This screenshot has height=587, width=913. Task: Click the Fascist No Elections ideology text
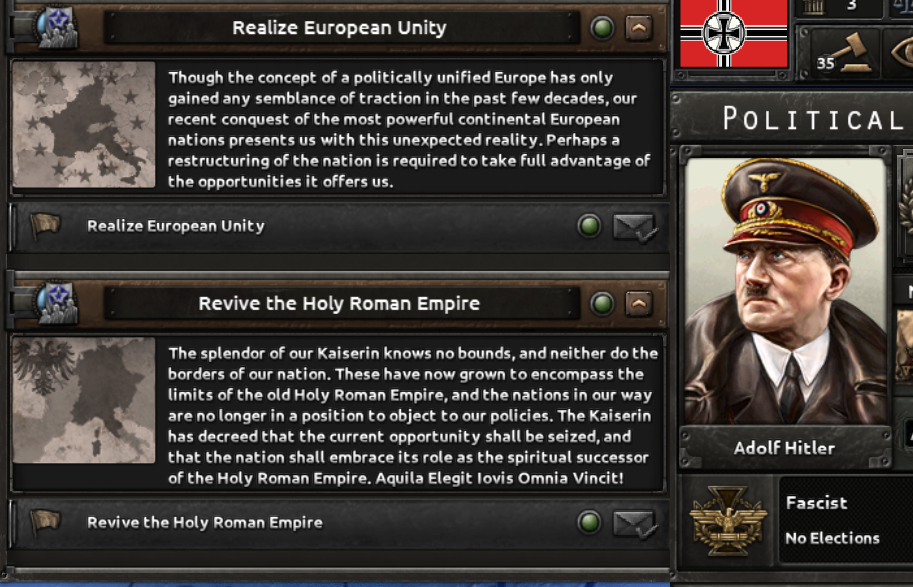click(x=833, y=520)
